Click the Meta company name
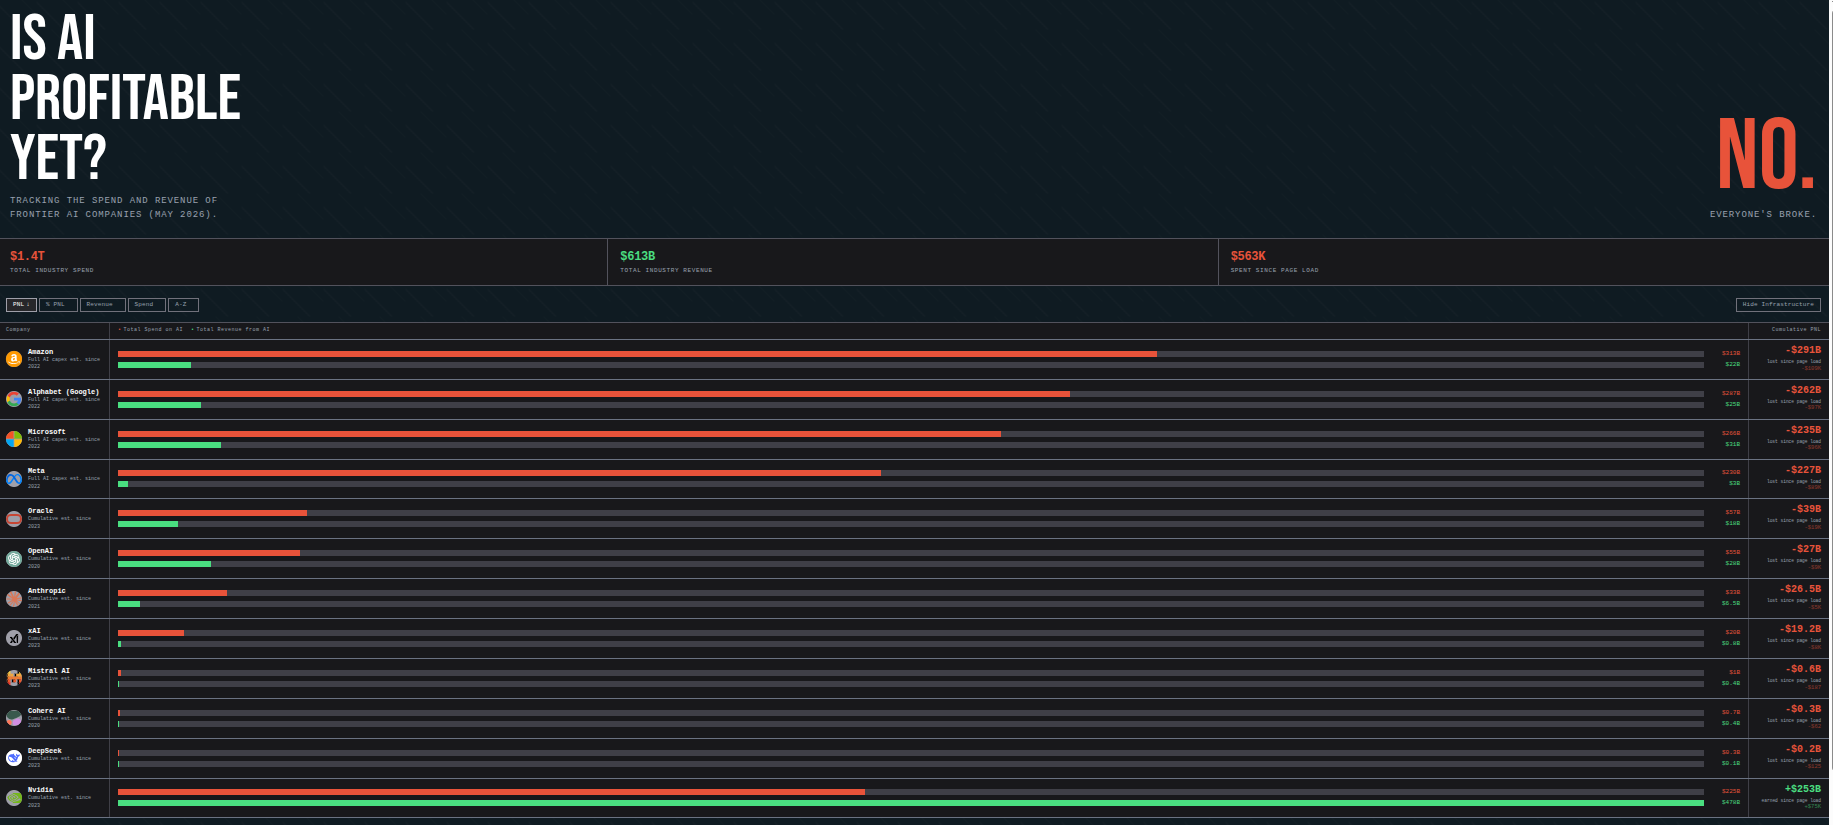1833x825 pixels. pos(36,471)
